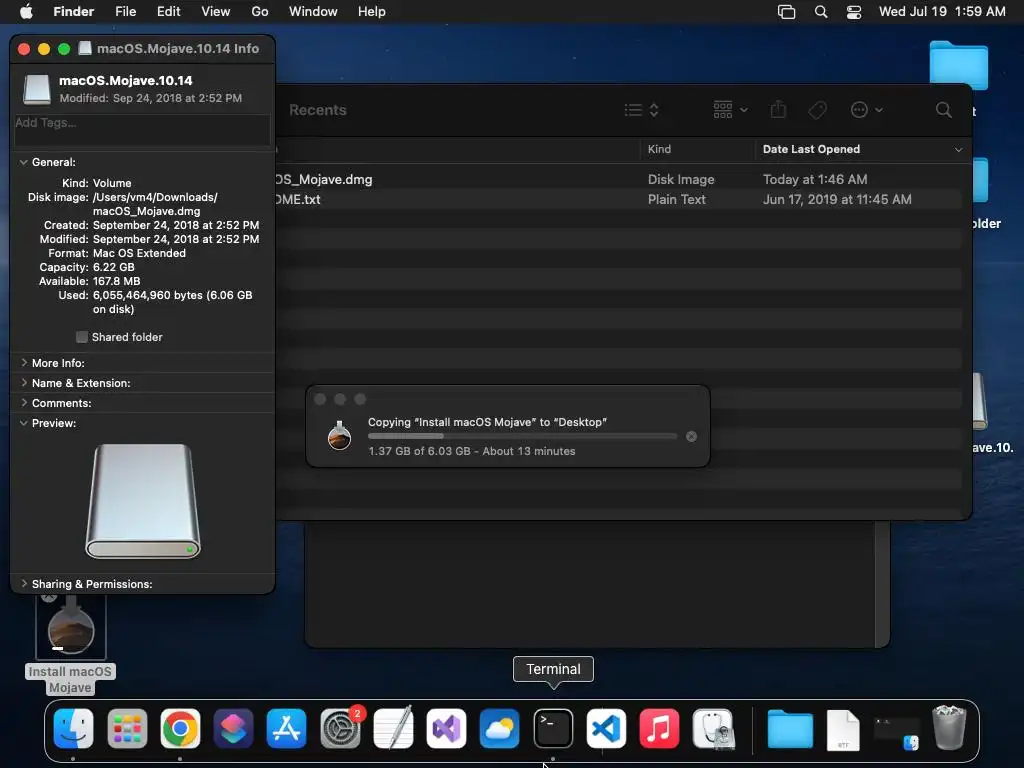Click the macOS.Mojave.10.14 volume icon in Info header
This screenshot has width=1024, height=768.
(37, 89)
